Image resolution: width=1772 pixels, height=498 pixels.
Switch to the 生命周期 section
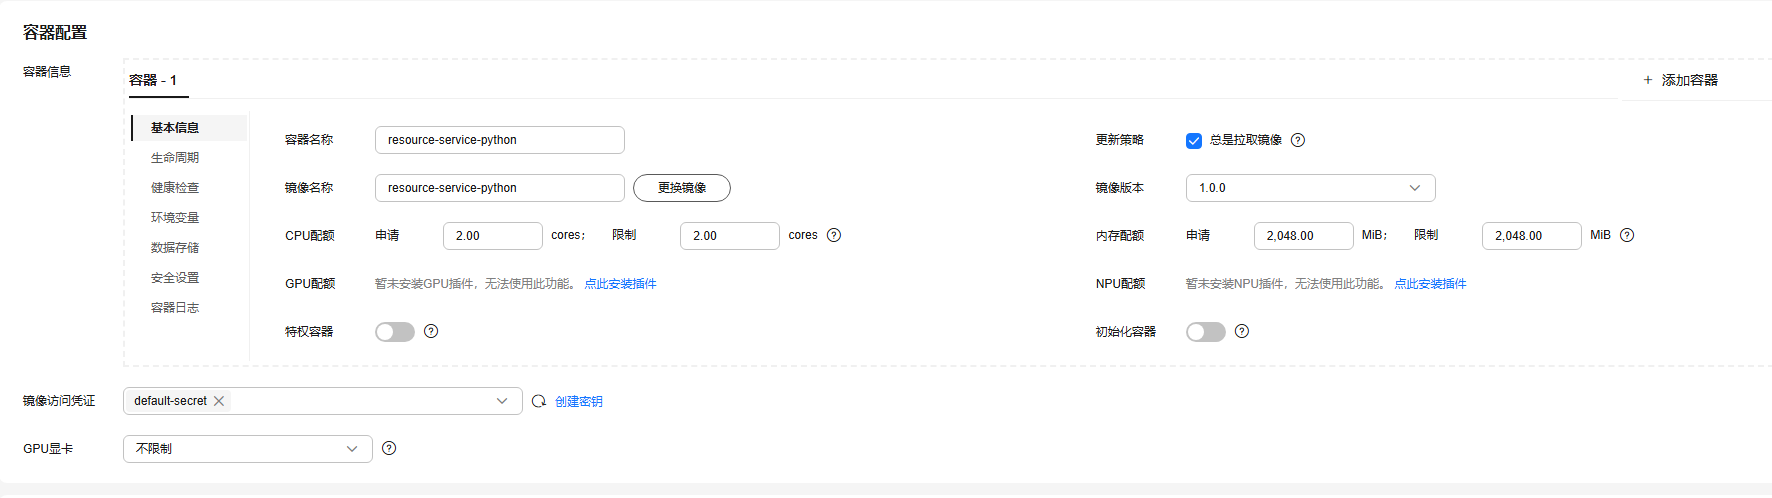pyautogui.click(x=175, y=158)
